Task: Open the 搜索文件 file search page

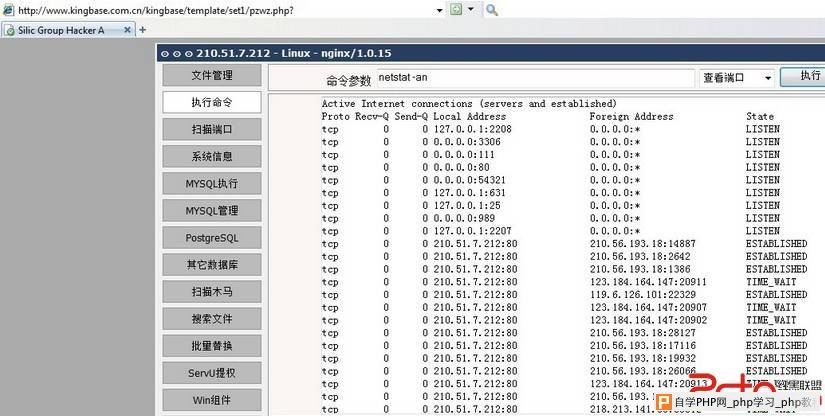Action: pyautogui.click(x=212, y=319)
